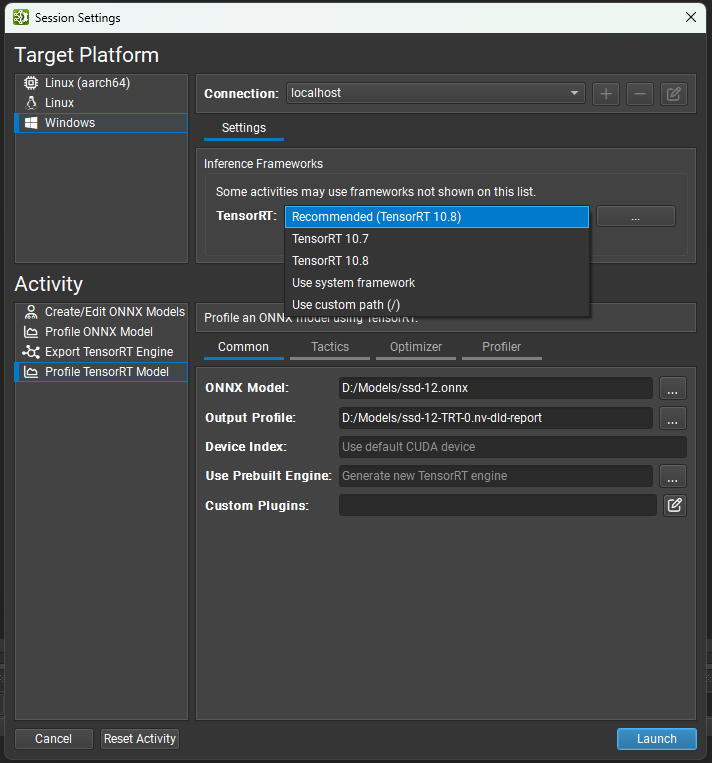Select Use custom path option
The width and height of the screenshot is (712, 763).
pos(346,305)
